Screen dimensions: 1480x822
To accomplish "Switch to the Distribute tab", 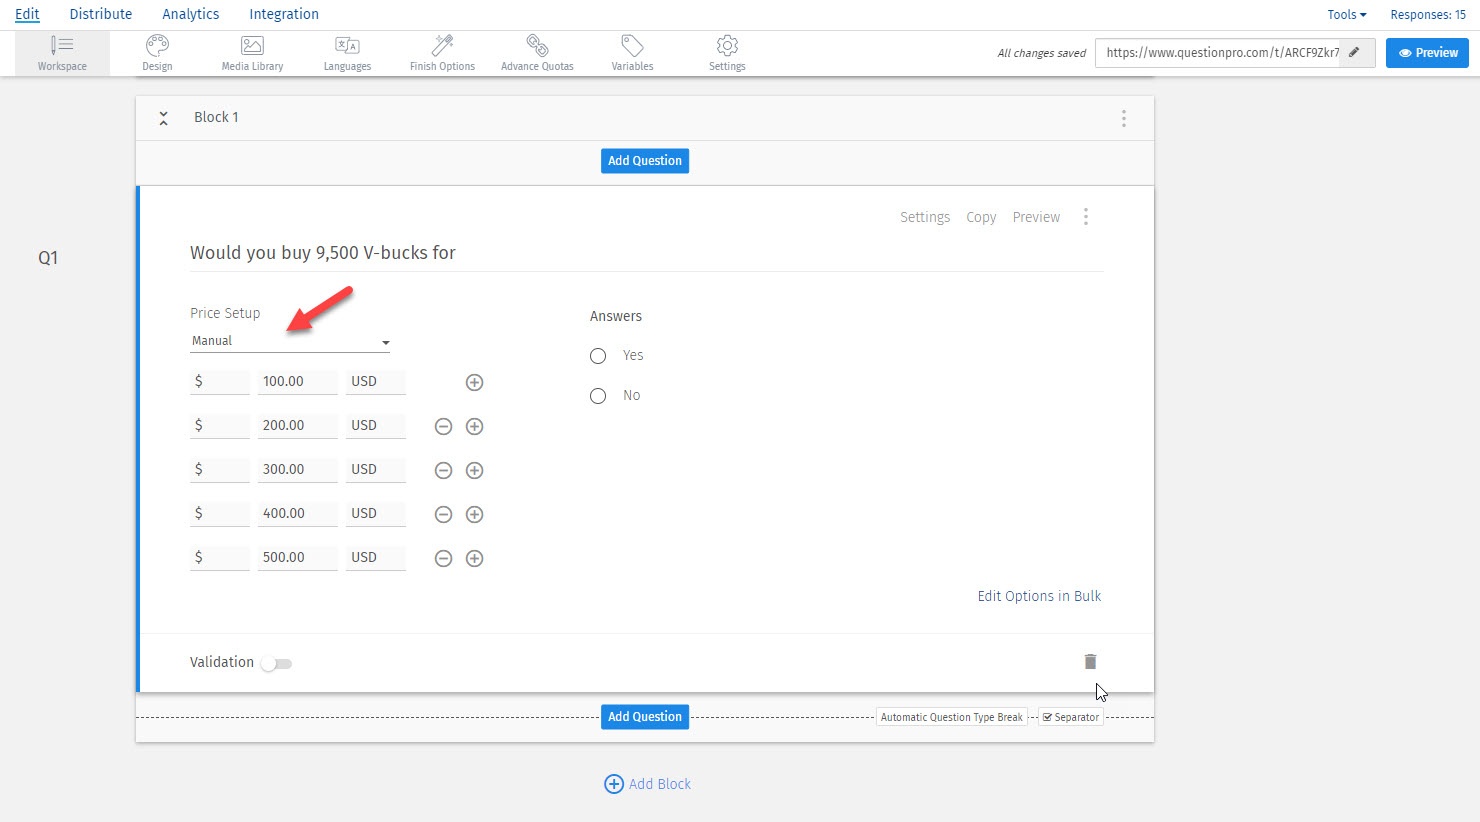I will click(101, 14).
